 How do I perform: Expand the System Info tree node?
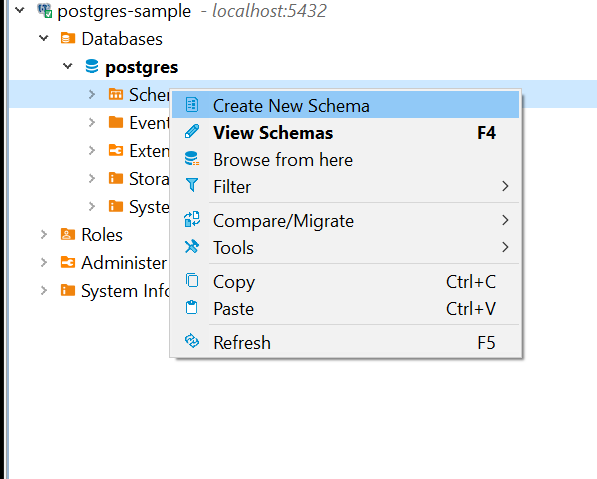pyautogui.click(x=44, y=290)
